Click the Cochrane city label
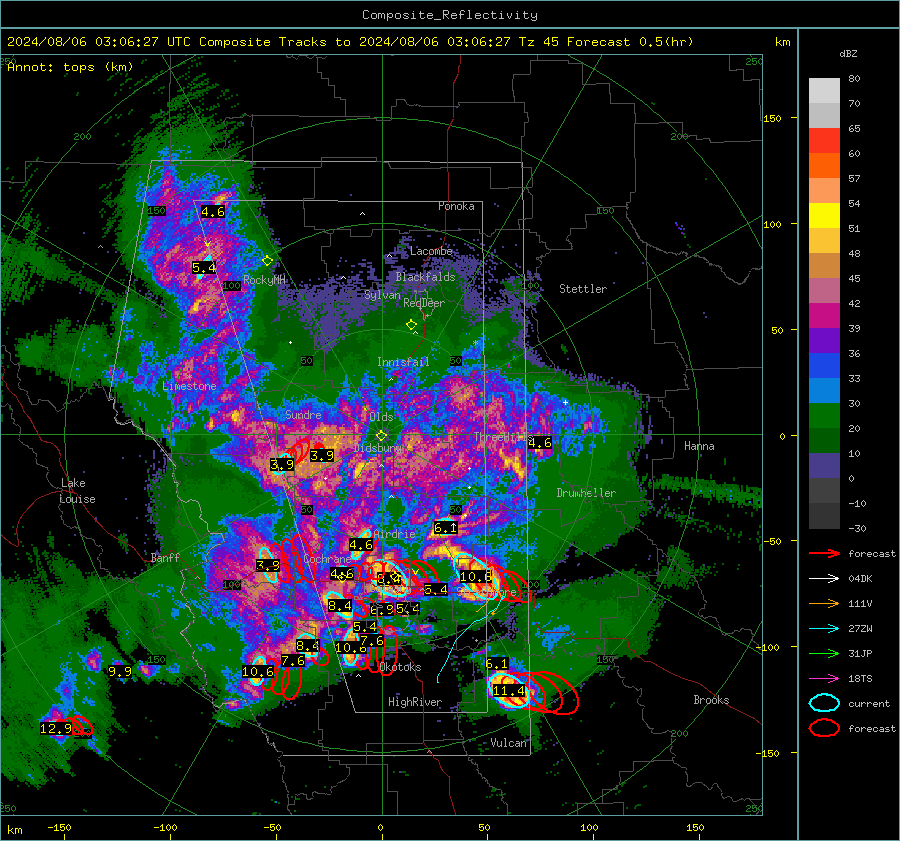Viewport: 900px width, 841px height. coord(327,559)
